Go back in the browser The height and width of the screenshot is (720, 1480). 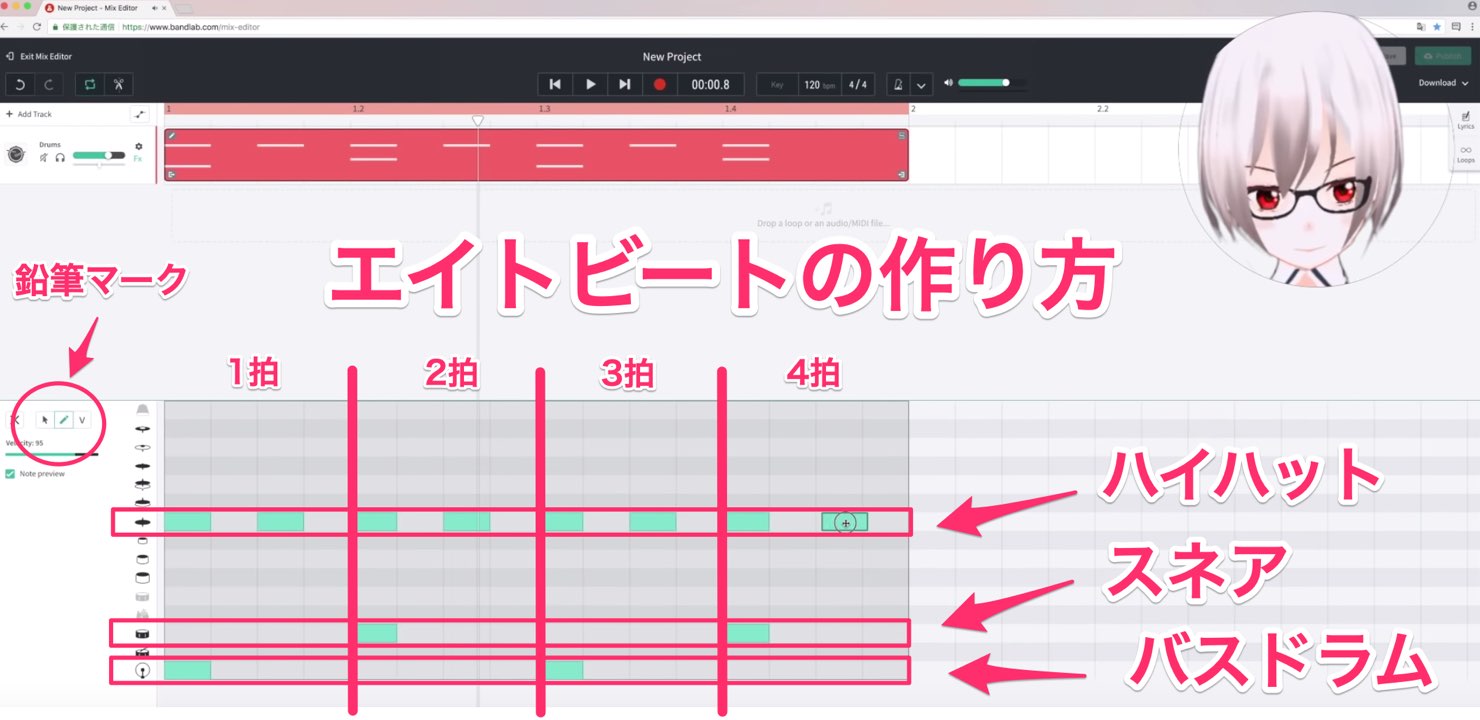coord(5,27)
